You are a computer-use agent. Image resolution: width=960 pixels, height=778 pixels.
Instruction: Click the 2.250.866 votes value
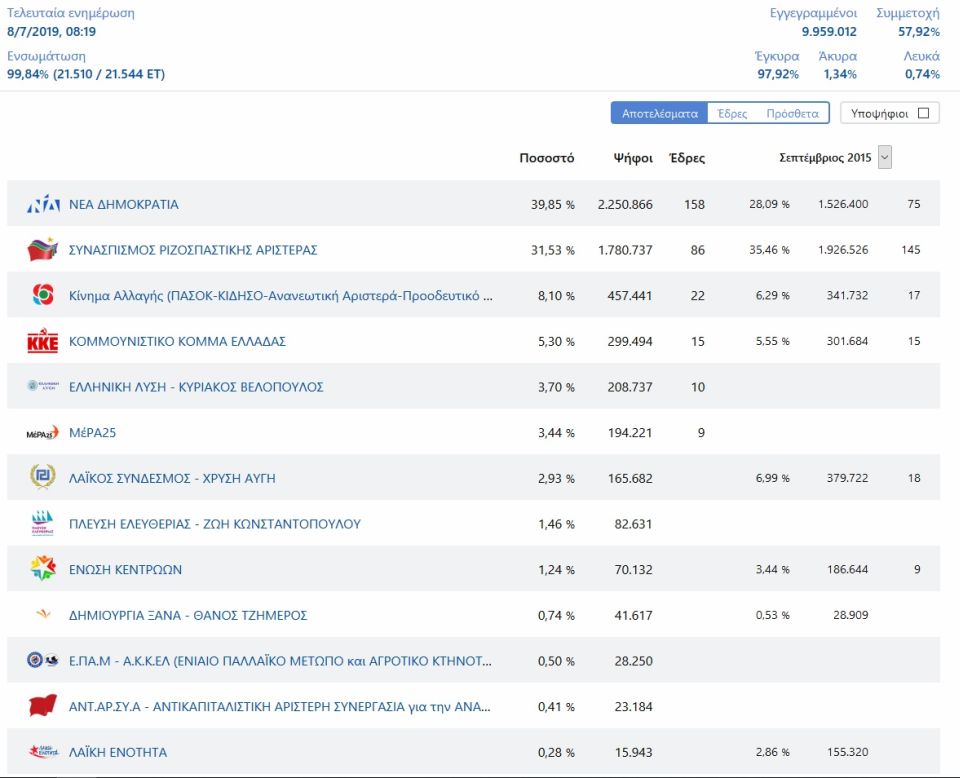click(x=625, y=204)
